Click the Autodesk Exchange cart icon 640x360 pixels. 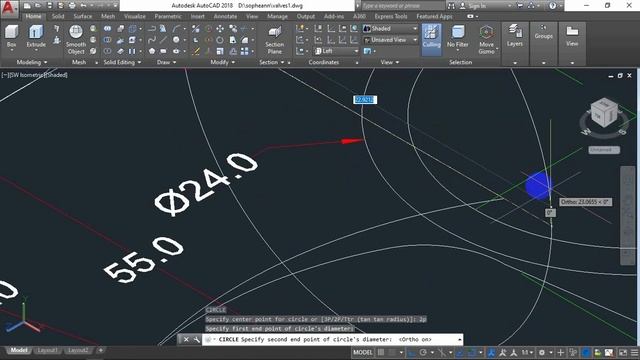point(520,6)
